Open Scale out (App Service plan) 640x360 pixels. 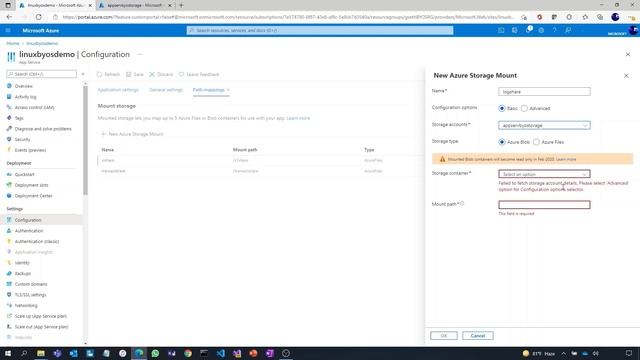click(42, 327)
